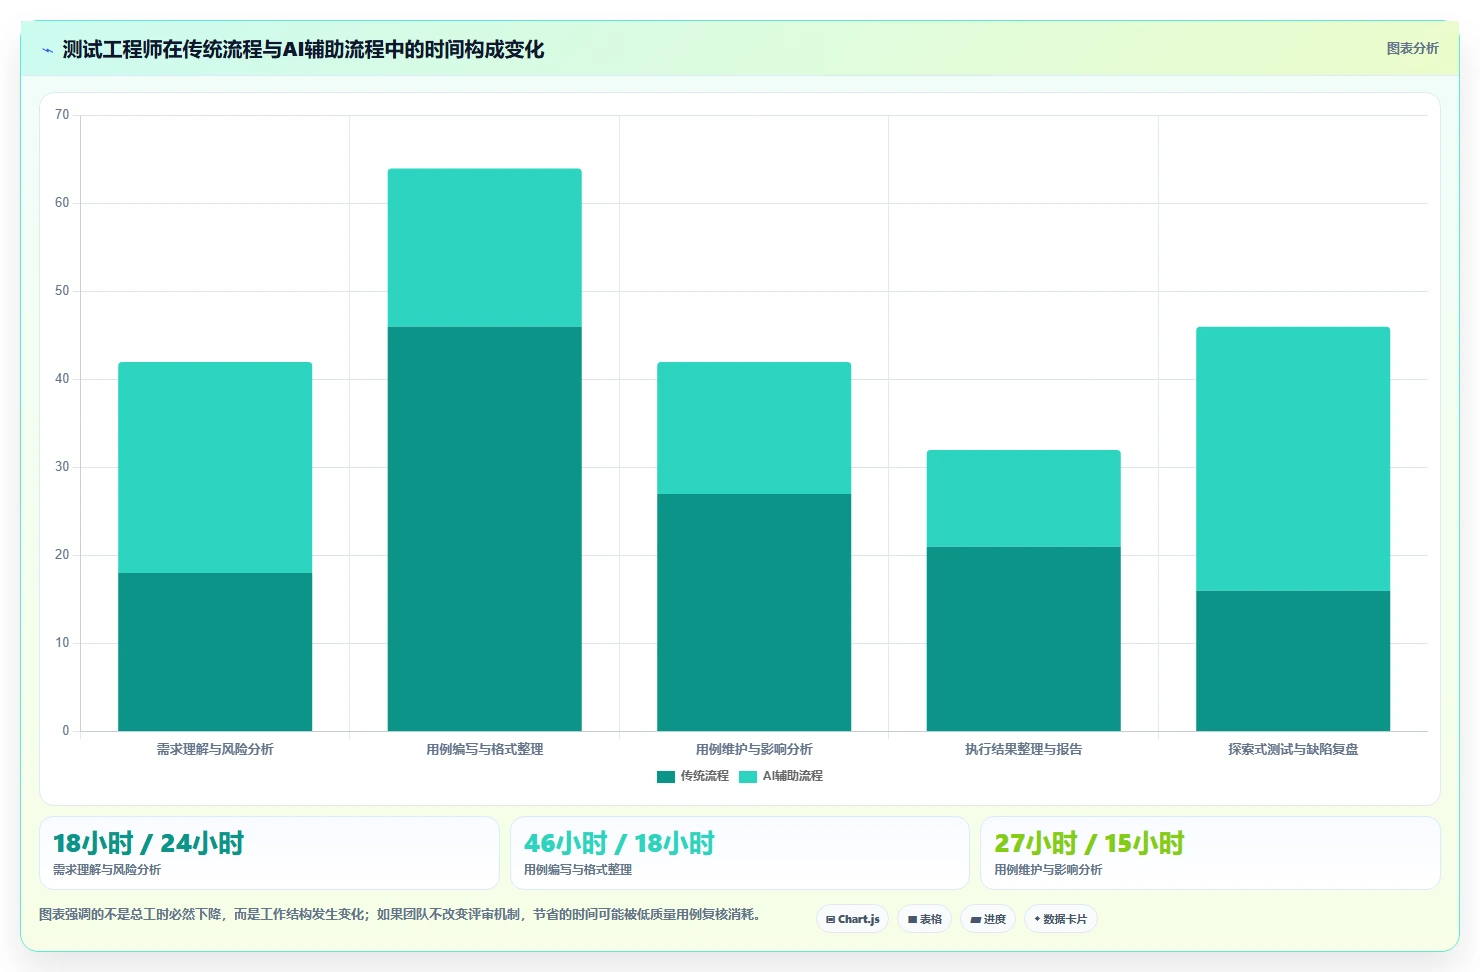Click the y-axis tick label 10
The image size is (1480, 972).
62,643
